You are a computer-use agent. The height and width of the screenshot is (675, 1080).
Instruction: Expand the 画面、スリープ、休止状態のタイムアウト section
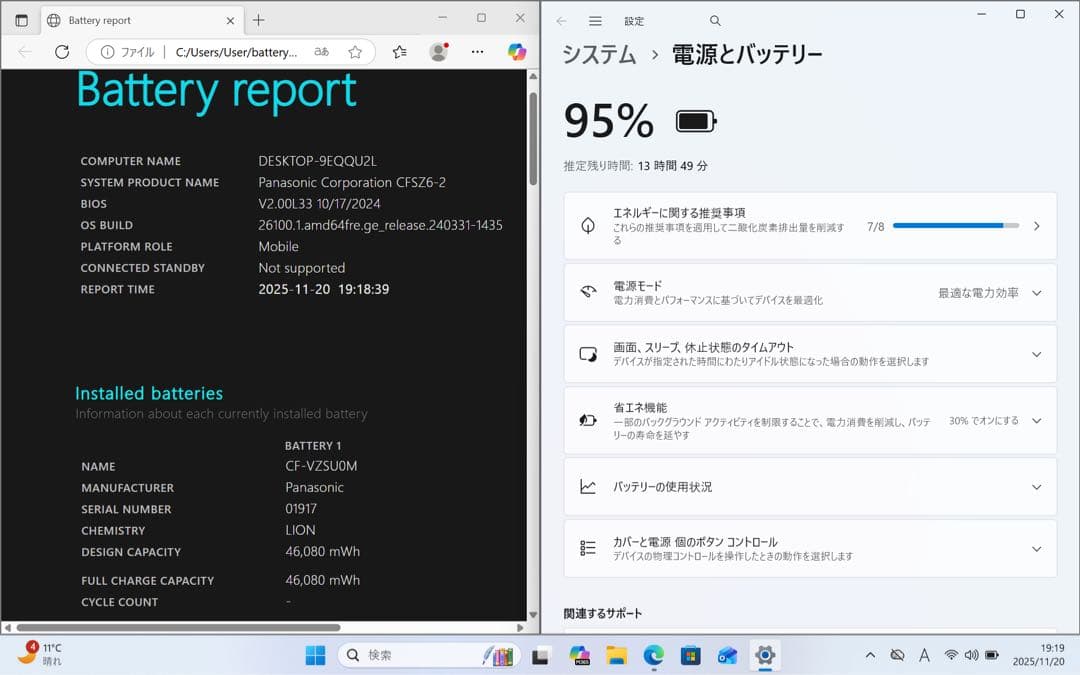pos(1037,353)
